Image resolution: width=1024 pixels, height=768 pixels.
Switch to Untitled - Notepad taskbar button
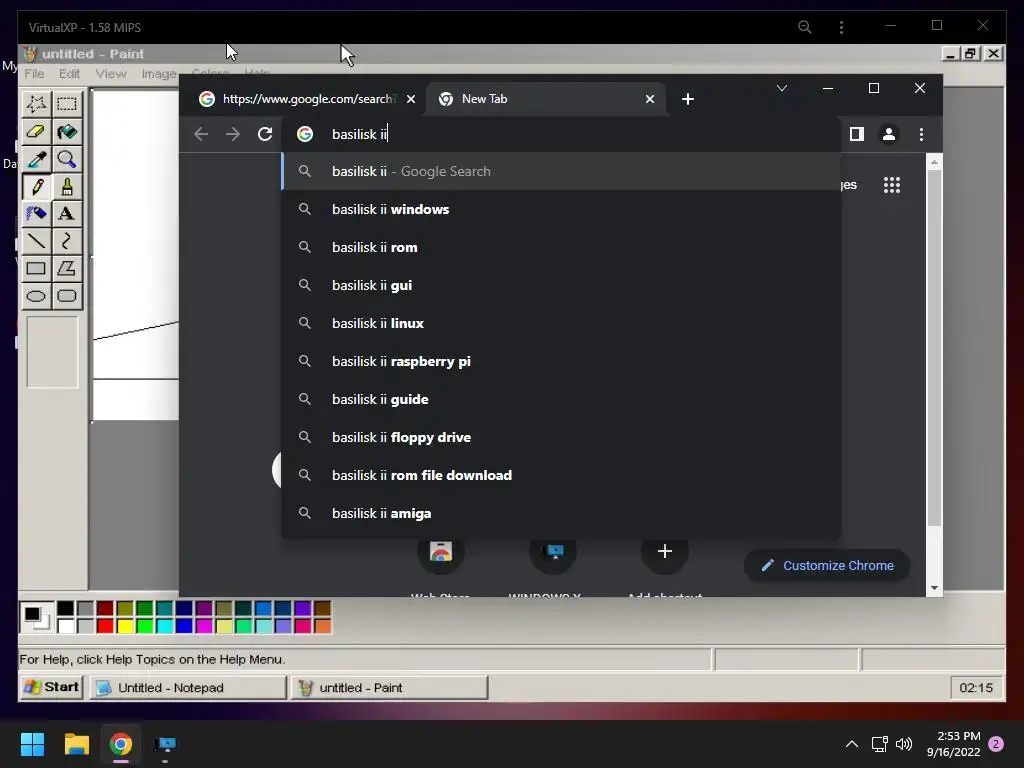coord(187,687)
